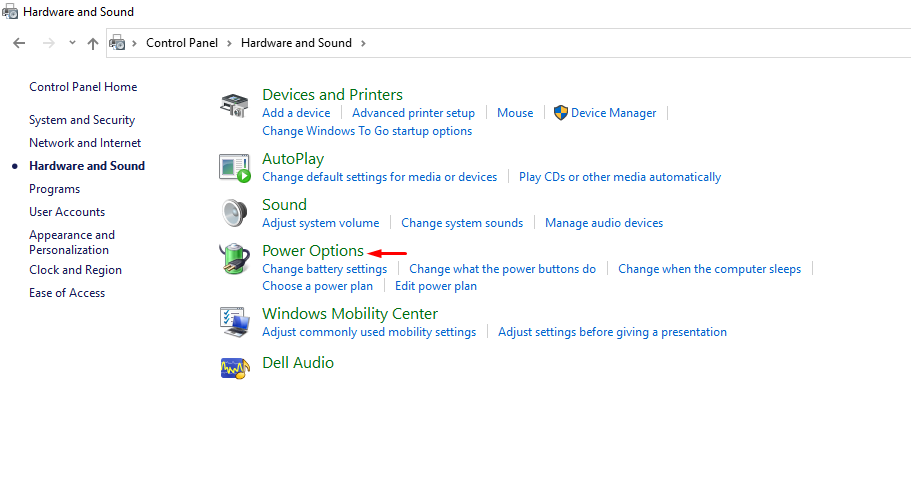Click Change battery settings link
The image size is (911, 491).
click(324, 268)
